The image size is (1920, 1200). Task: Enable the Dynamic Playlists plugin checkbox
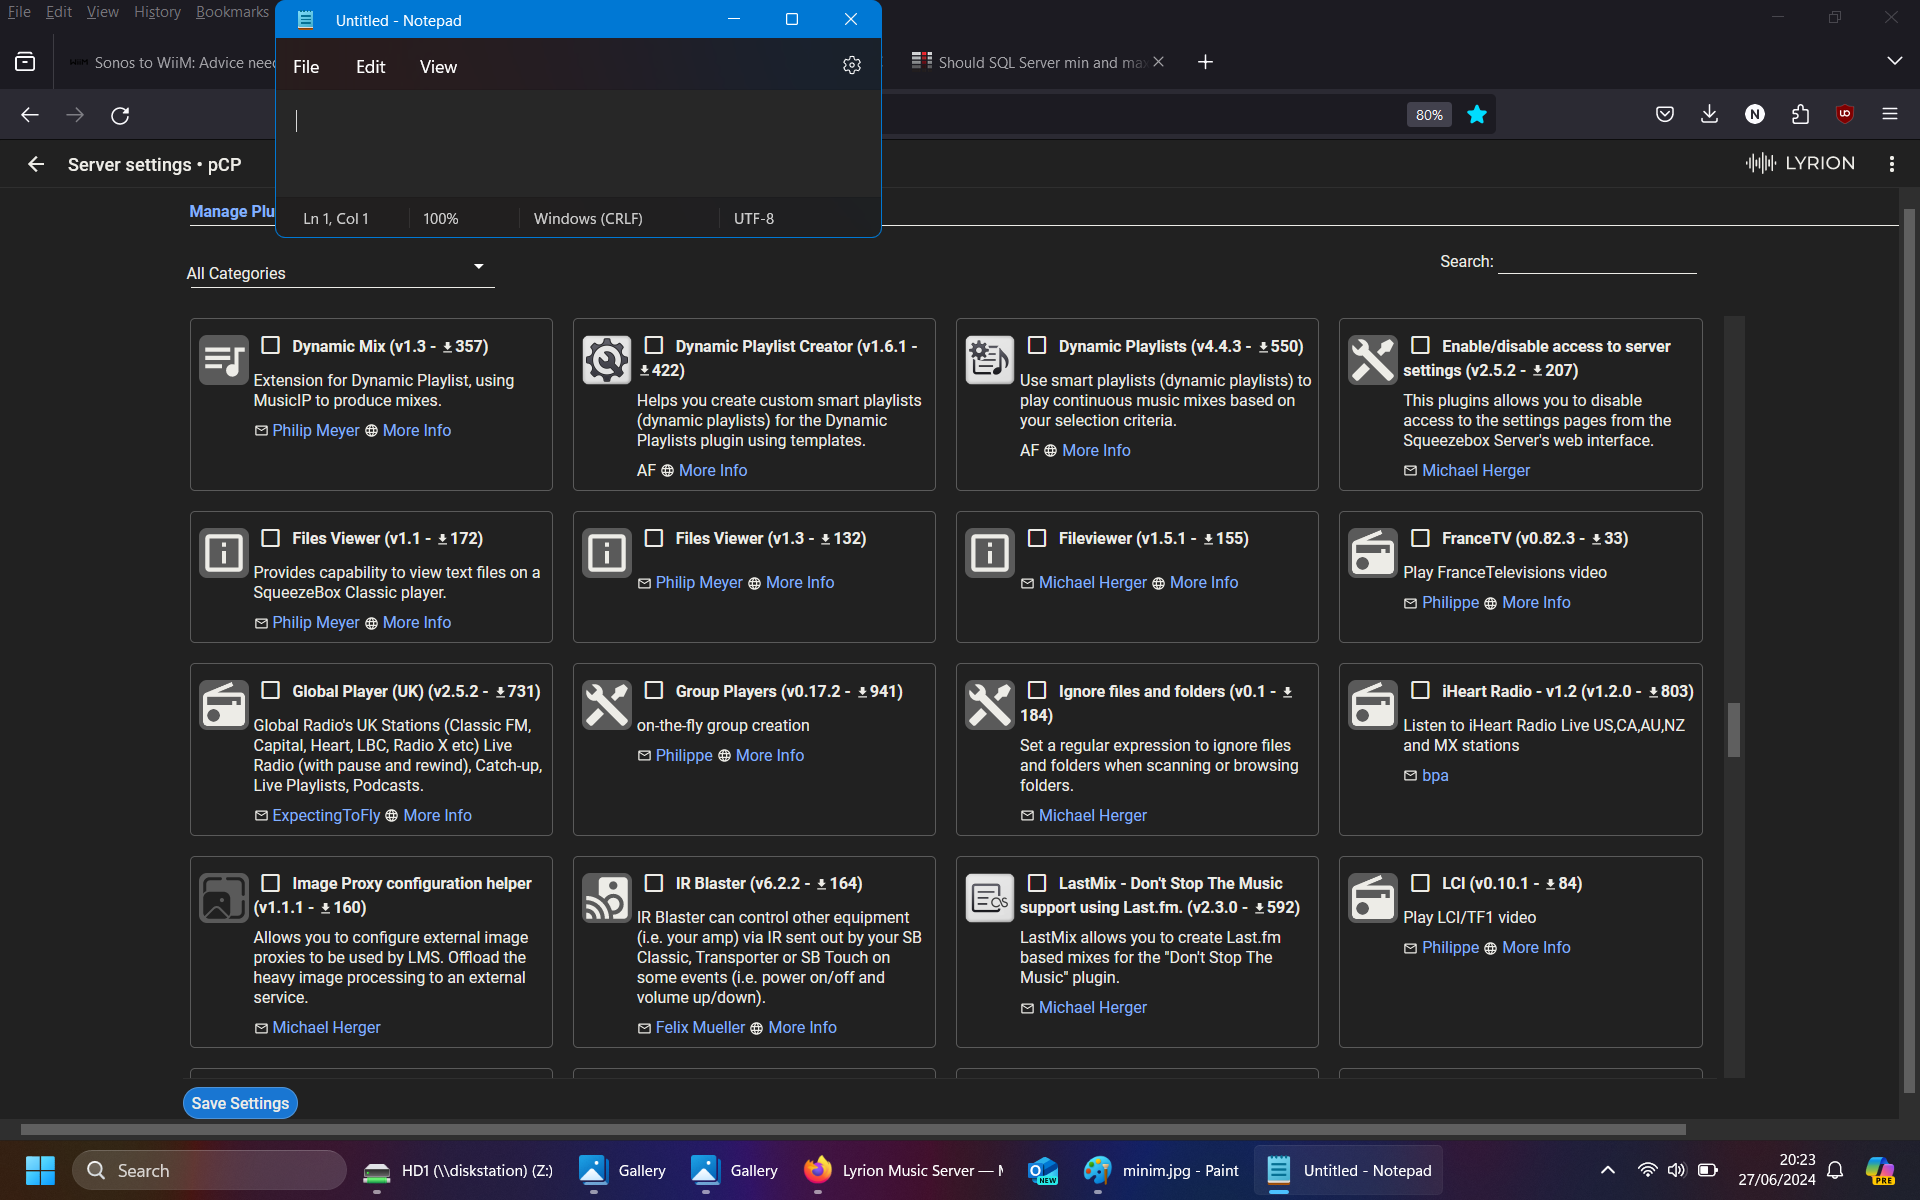tap(1037, 345)
